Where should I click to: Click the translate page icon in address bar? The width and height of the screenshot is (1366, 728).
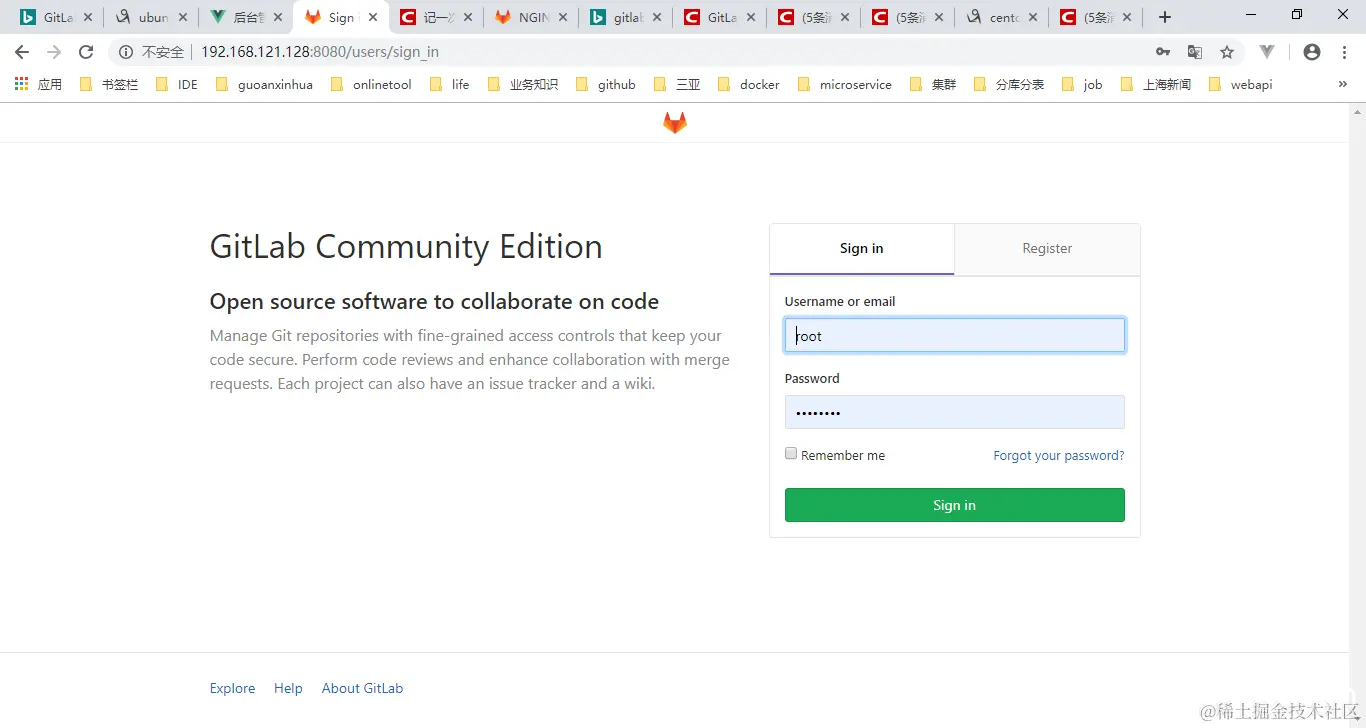pos(1194,52)
